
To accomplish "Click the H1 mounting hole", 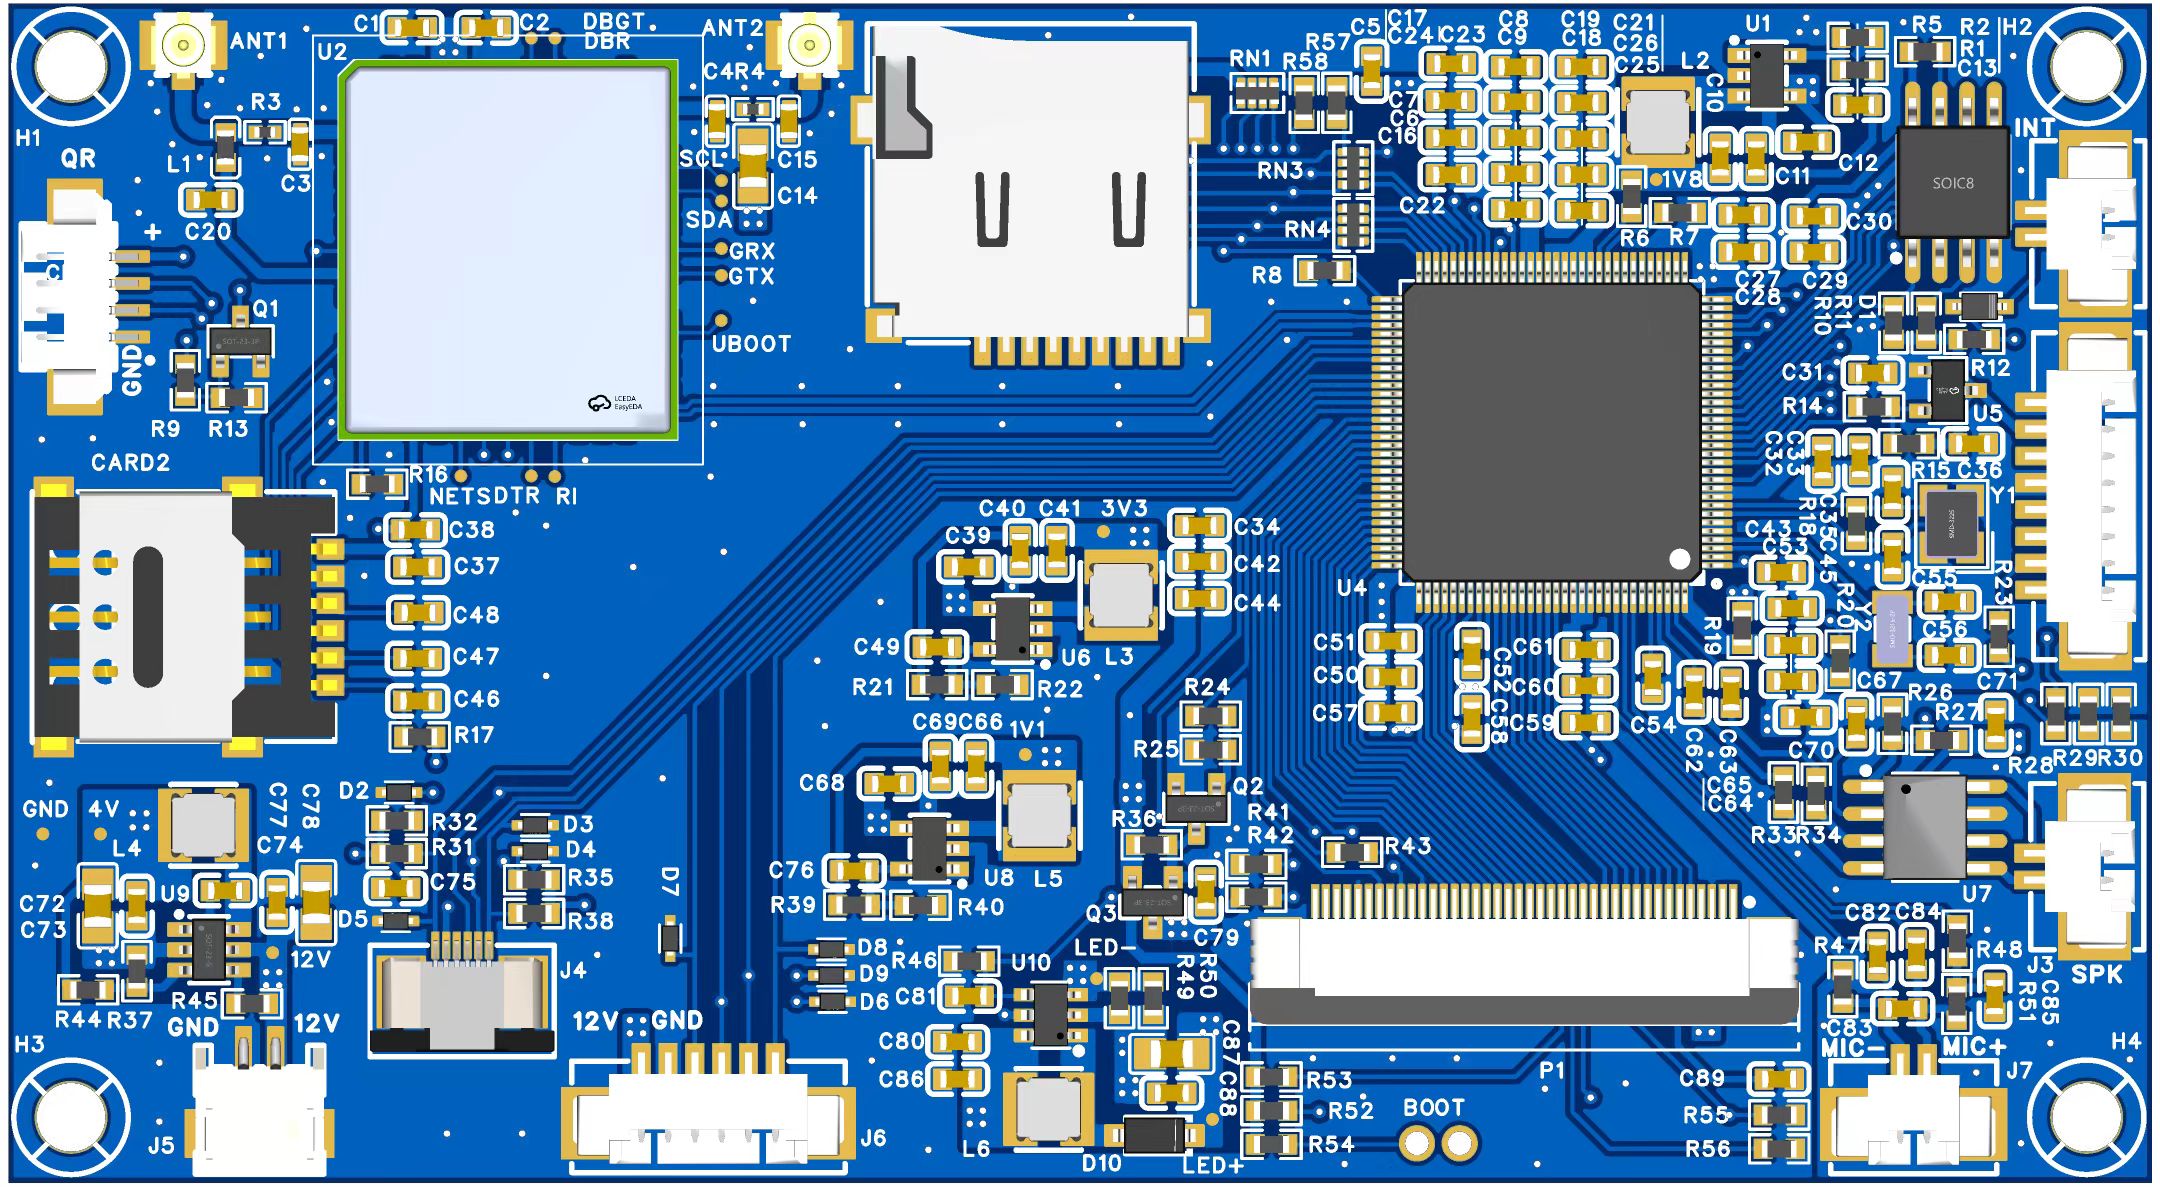I will click(70, 66).
